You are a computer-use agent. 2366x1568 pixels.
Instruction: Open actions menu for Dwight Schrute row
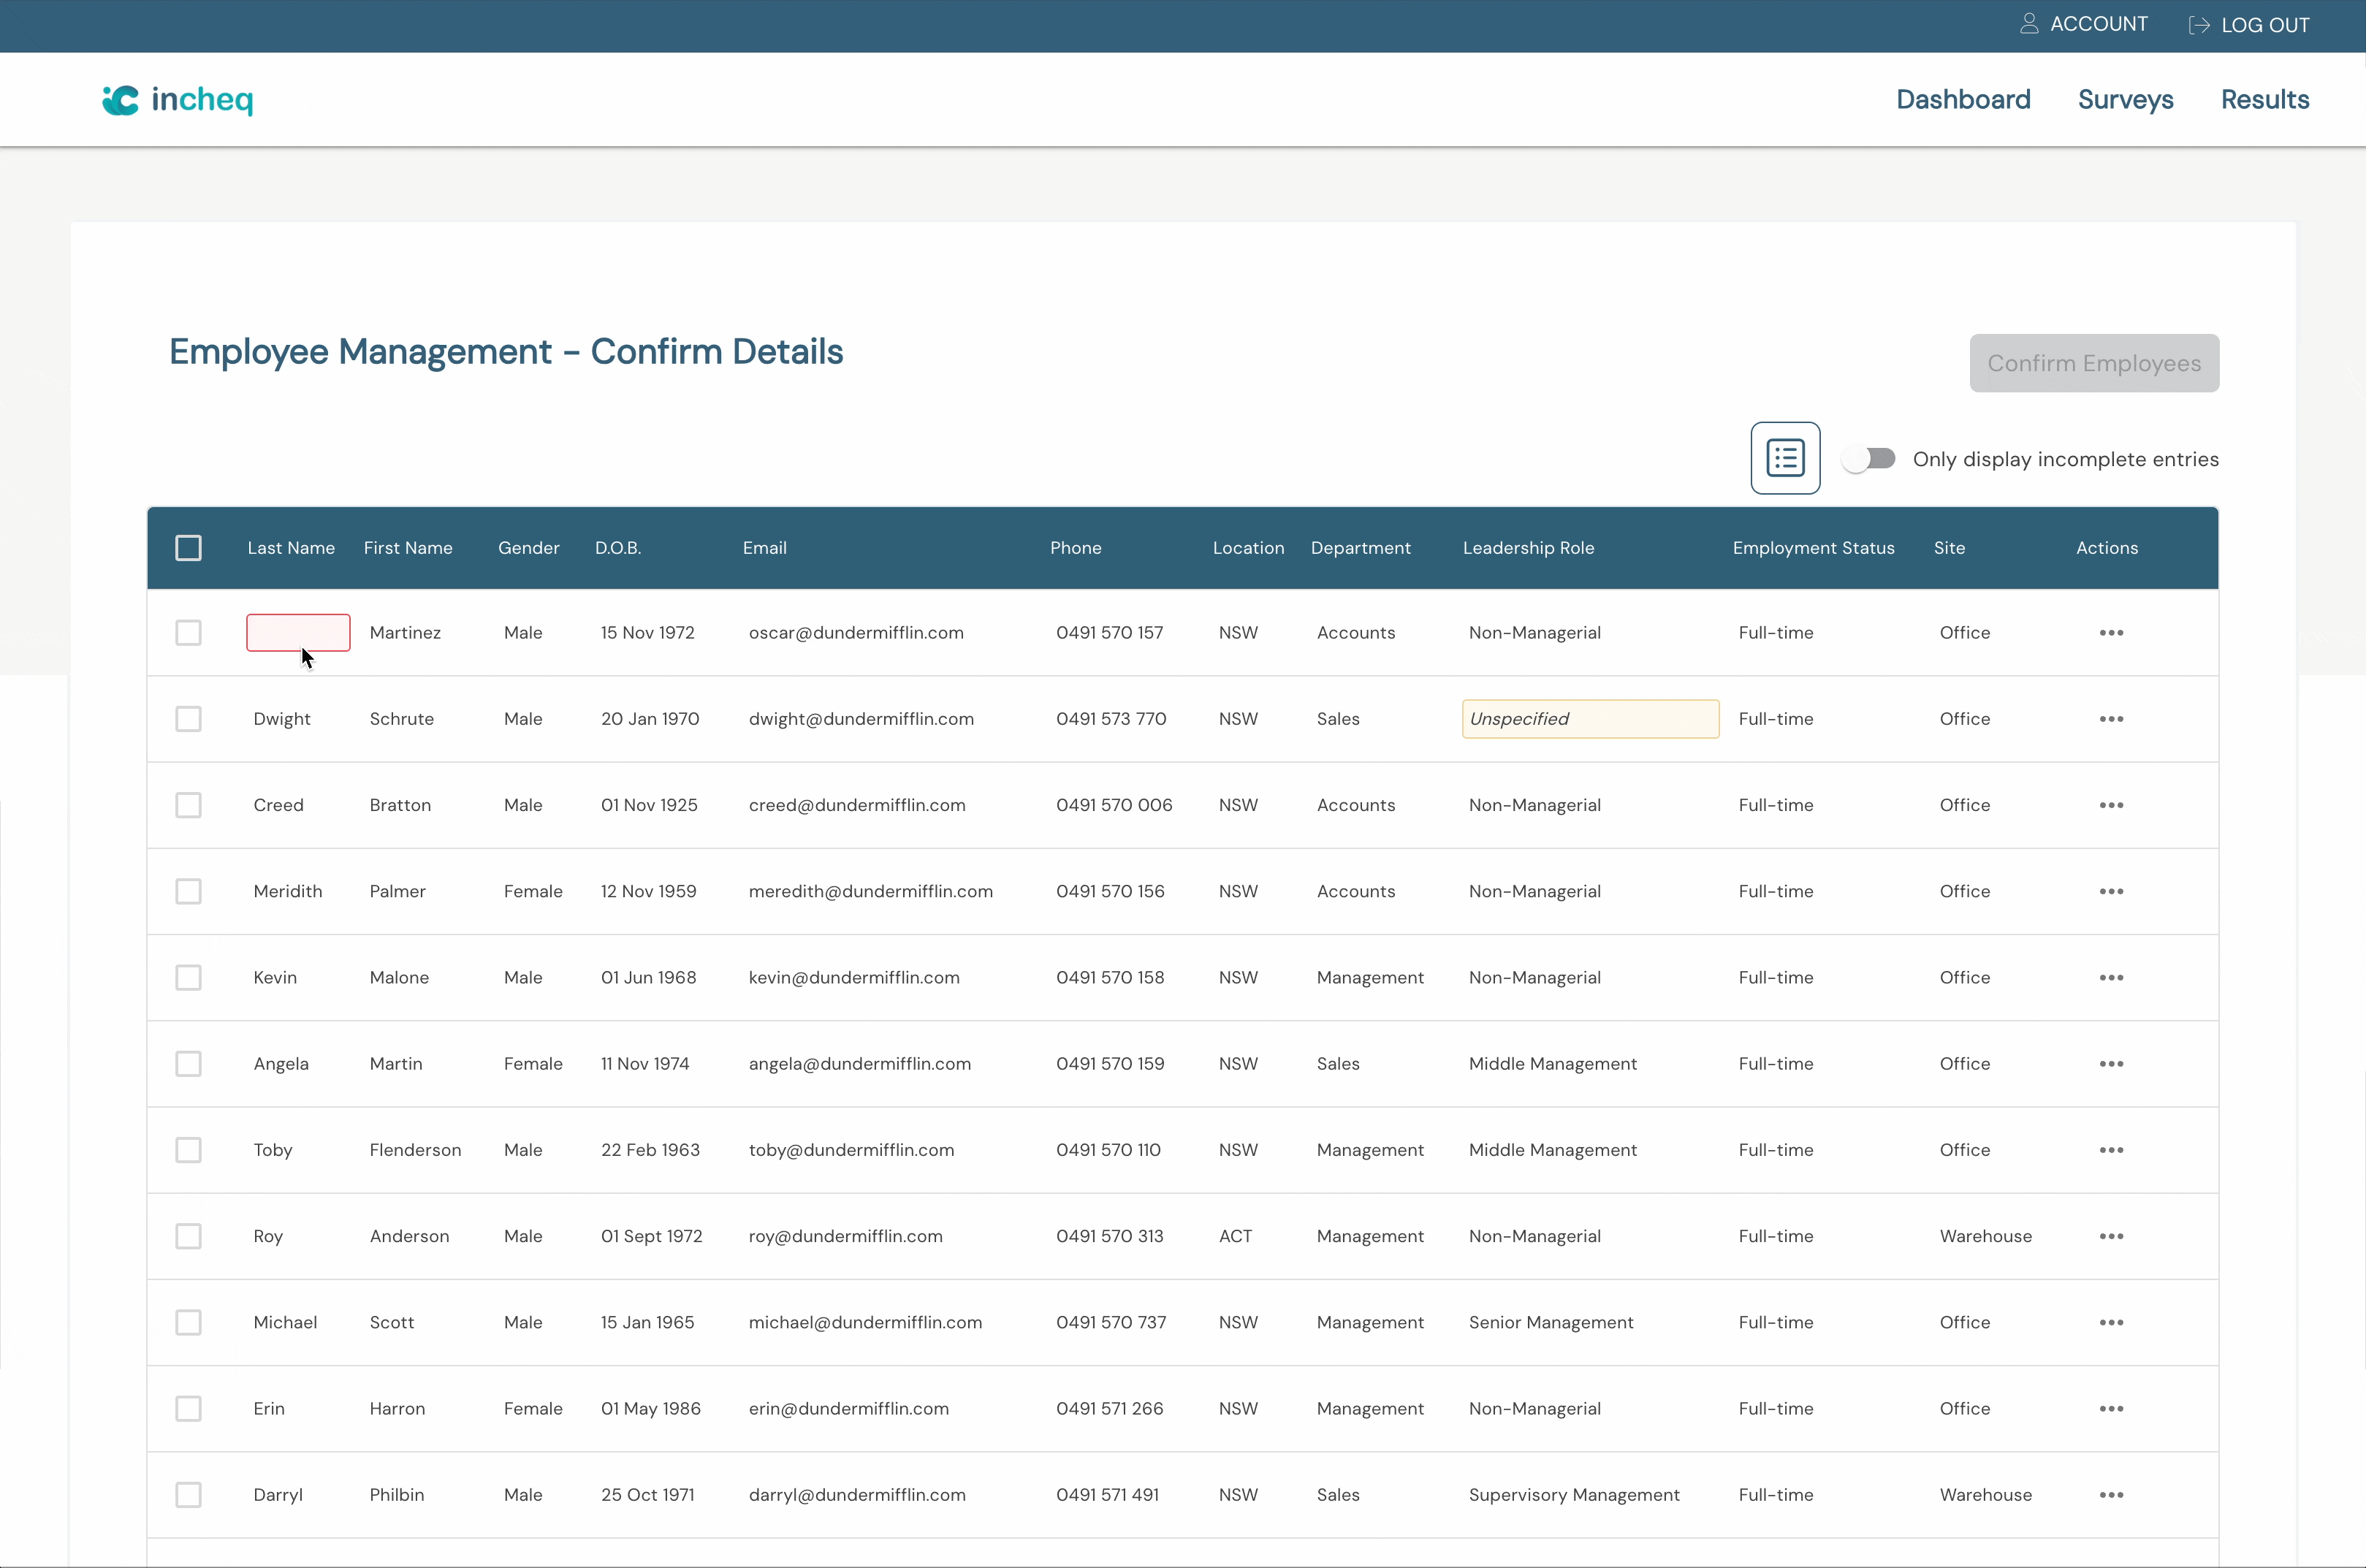tap(2111, 719)
